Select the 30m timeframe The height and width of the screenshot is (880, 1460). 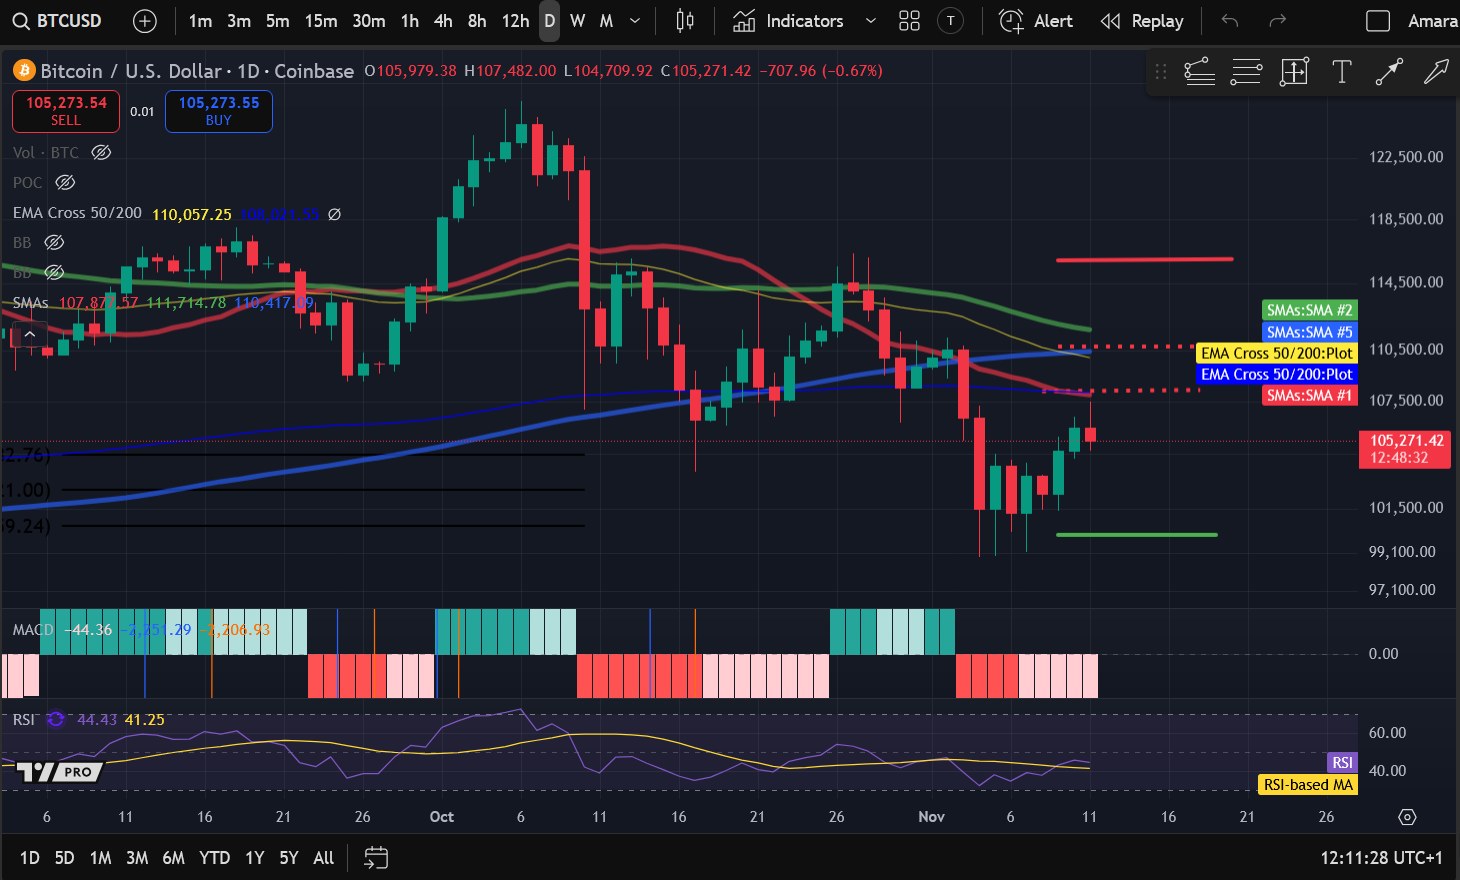369,21
